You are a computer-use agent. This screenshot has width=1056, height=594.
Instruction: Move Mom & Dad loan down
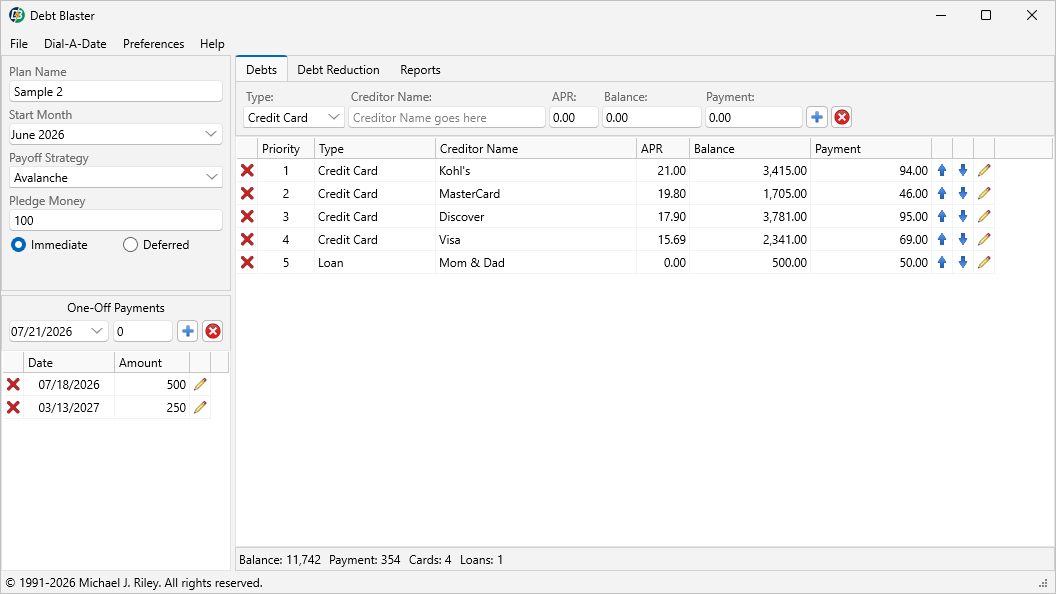pyautogui.click(x=963, y=262)
